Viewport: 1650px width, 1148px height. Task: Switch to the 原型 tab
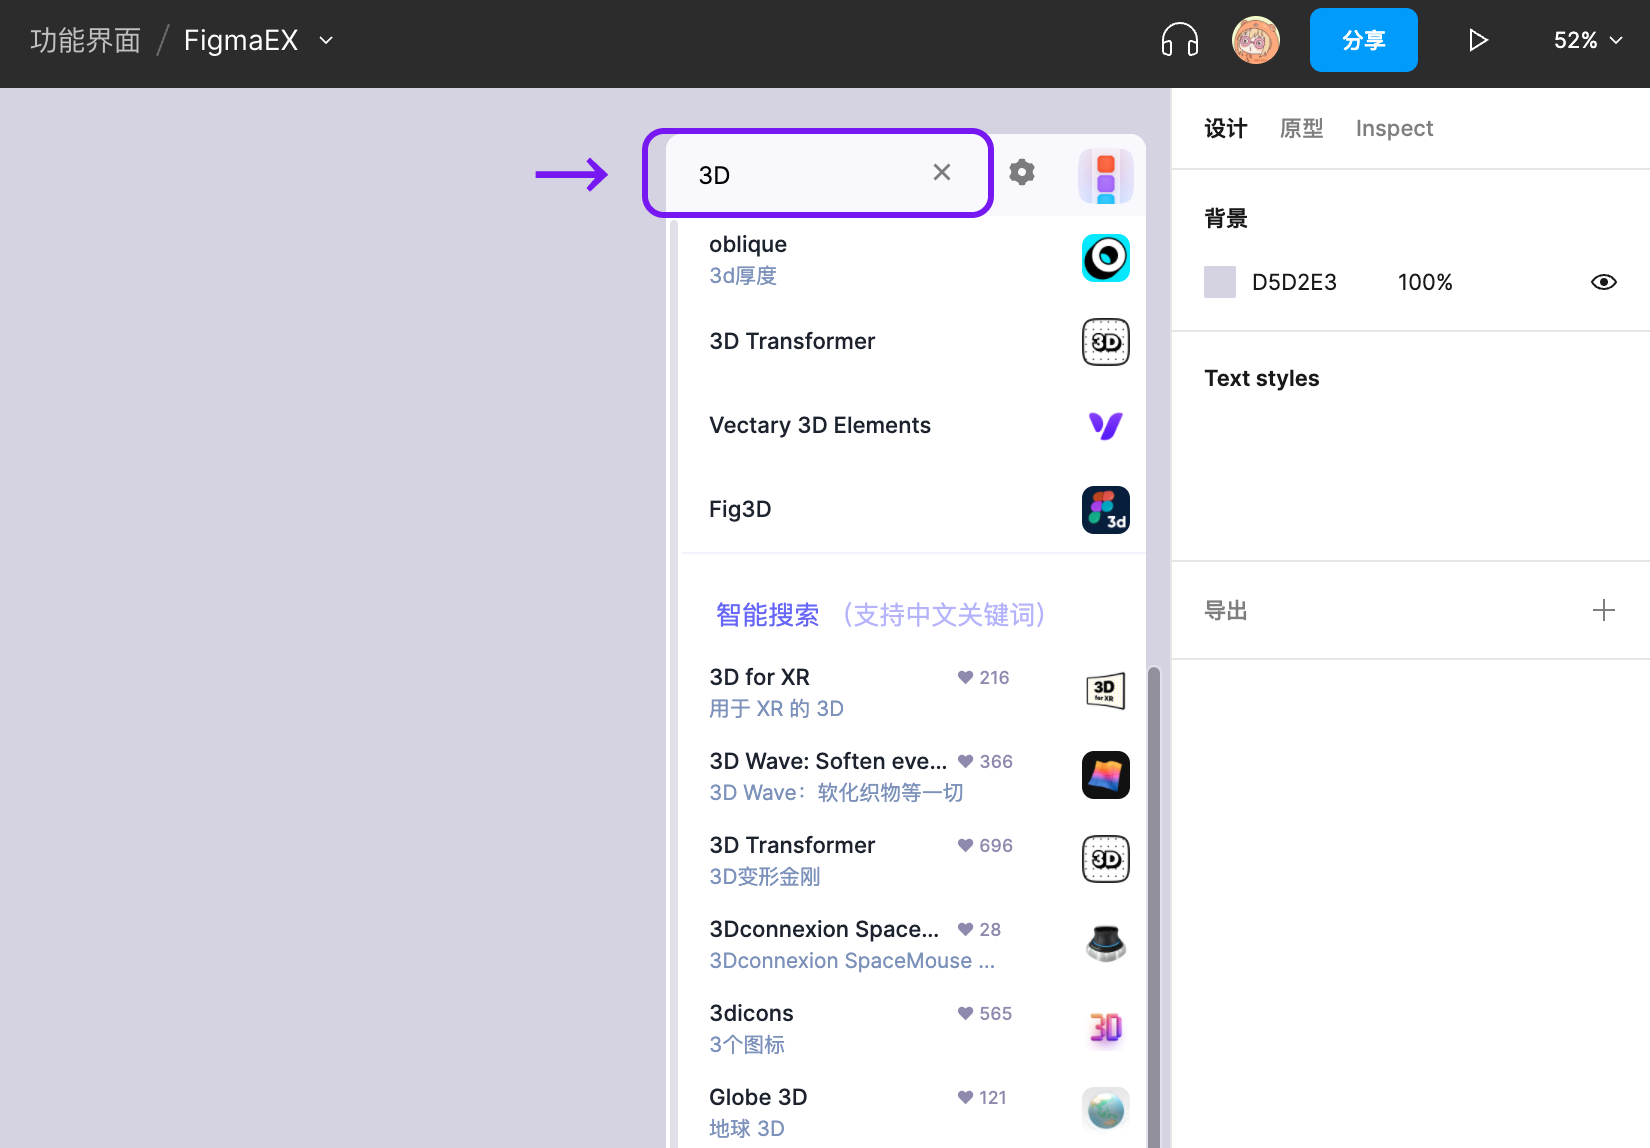(1302, 128)
